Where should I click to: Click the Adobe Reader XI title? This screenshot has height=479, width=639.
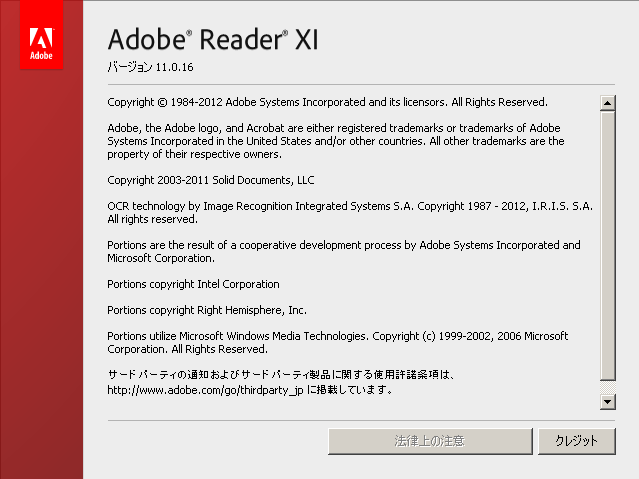click(212, 40)
